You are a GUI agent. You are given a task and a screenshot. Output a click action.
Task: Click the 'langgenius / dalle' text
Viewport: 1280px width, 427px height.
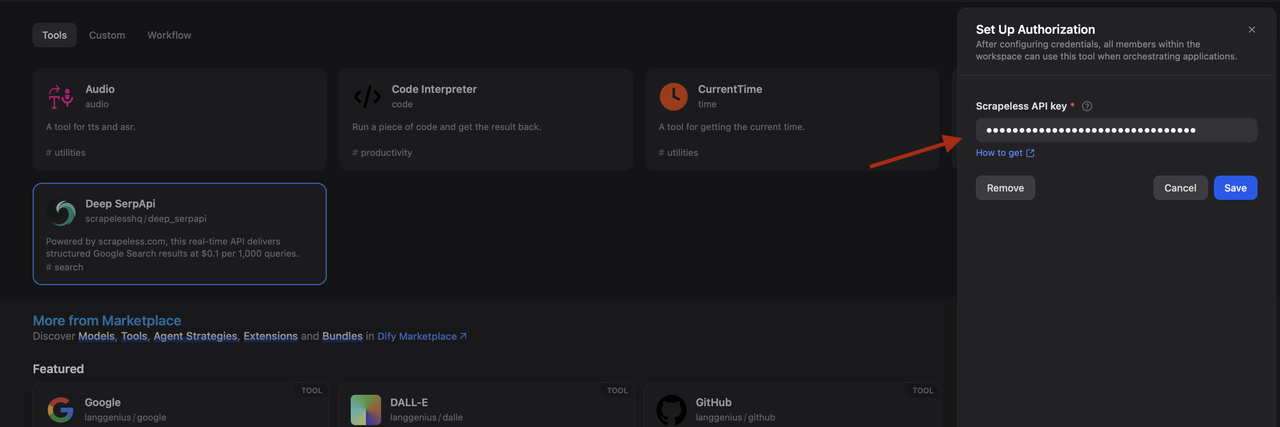point(426,417)
